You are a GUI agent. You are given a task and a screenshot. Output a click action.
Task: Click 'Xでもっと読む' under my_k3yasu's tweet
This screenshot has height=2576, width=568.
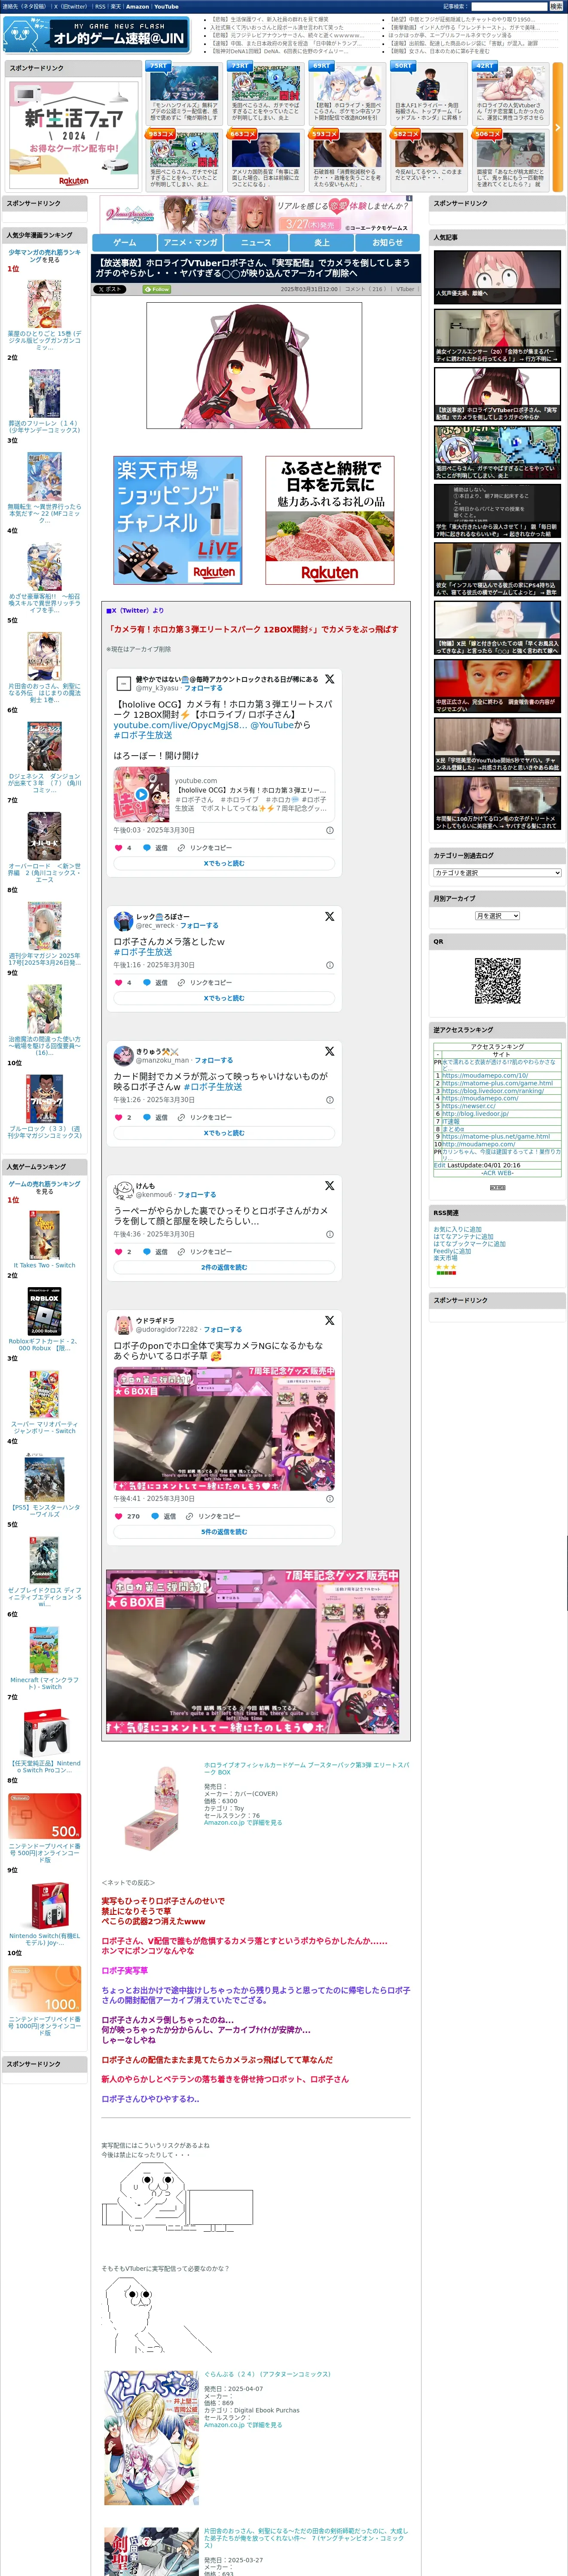(x=224, y=863)
